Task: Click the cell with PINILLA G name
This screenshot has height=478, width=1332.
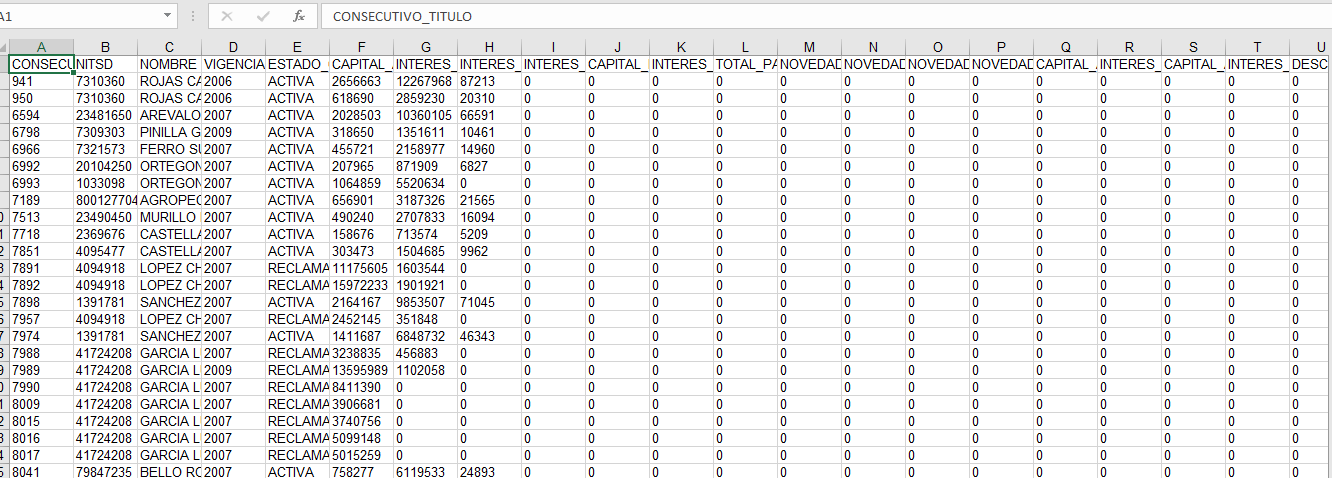Action: tap(169, 132)
